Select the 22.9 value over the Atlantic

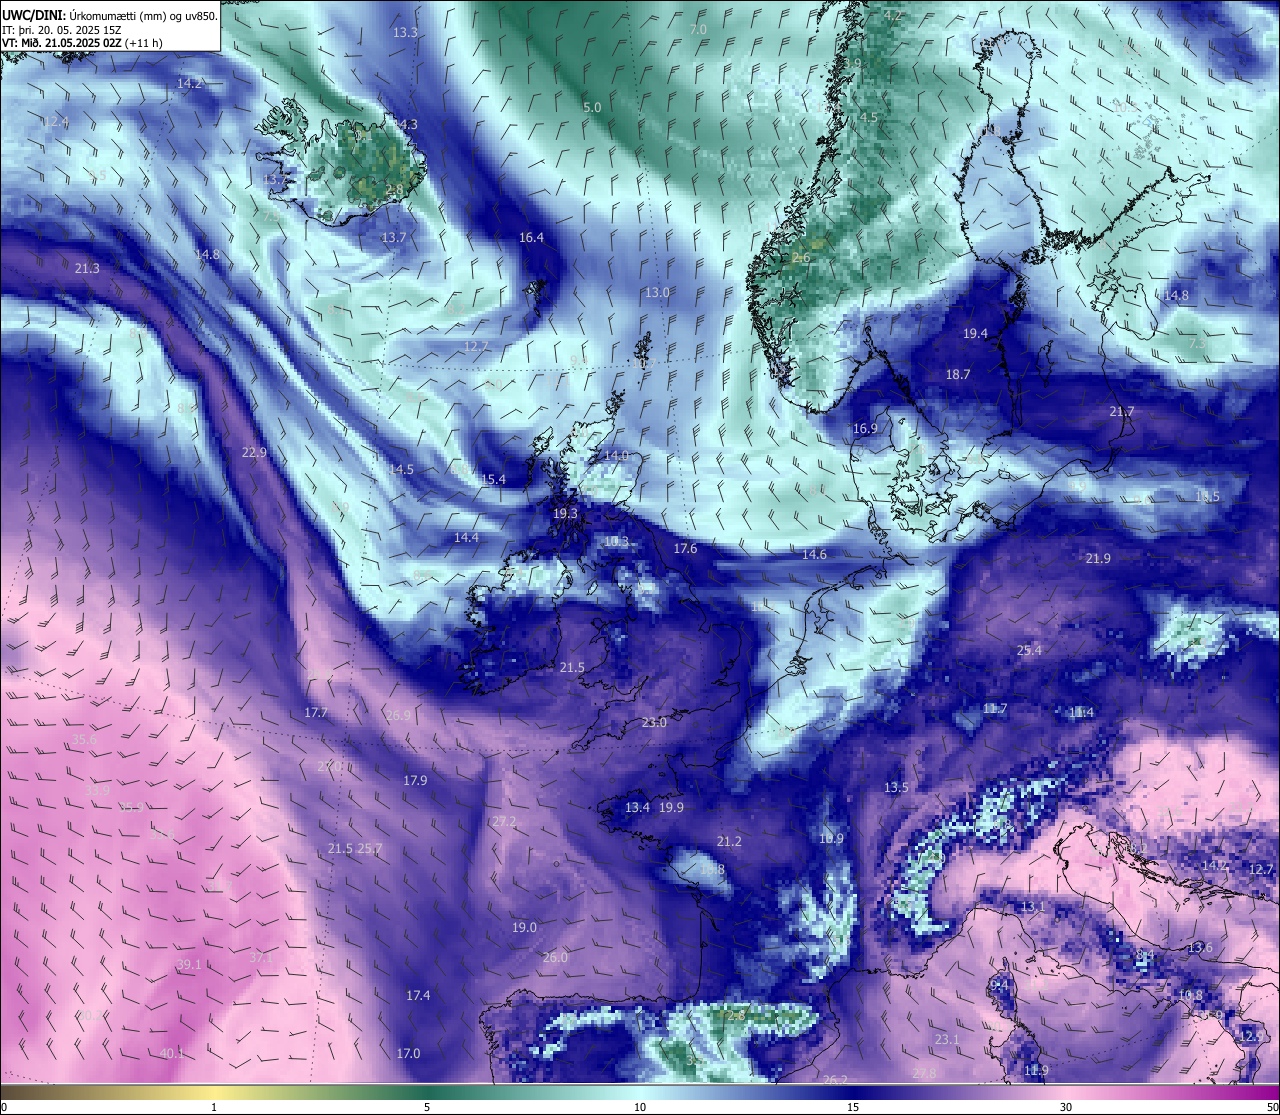pyautogui.click(x=254, y=453)
